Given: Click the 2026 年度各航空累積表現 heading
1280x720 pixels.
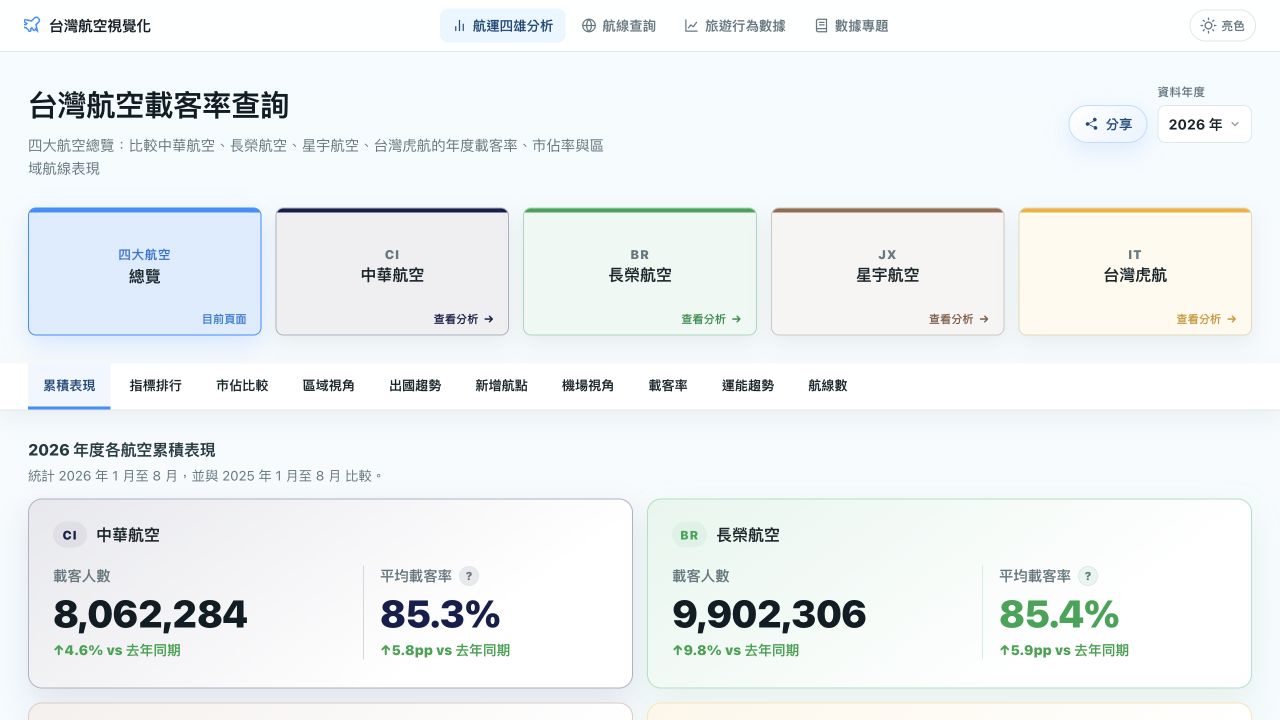Looking at the screenshot, I should (122, 450).
